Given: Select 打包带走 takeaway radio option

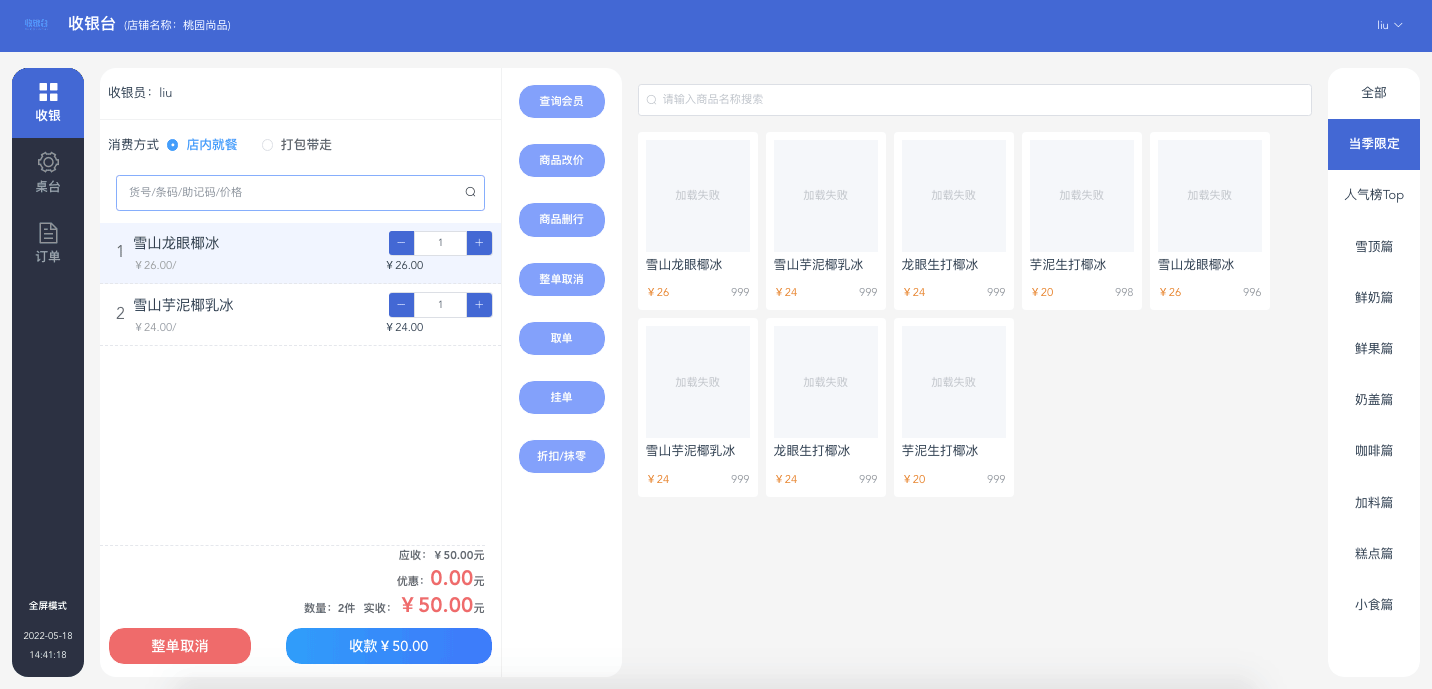Looking at the screenshot, I should 267,145.
